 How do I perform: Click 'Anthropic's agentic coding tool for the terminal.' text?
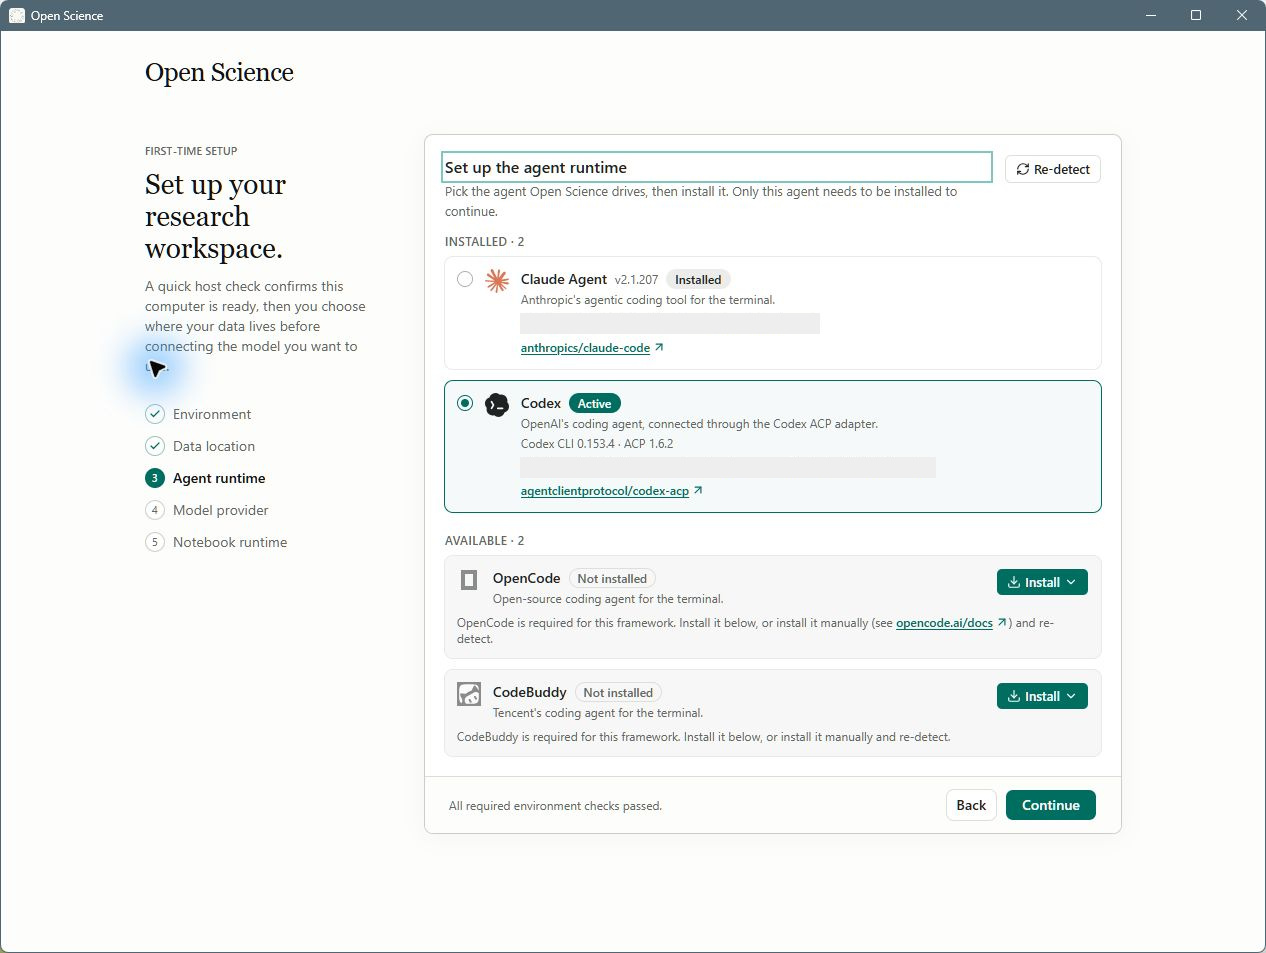click(648, 299)
